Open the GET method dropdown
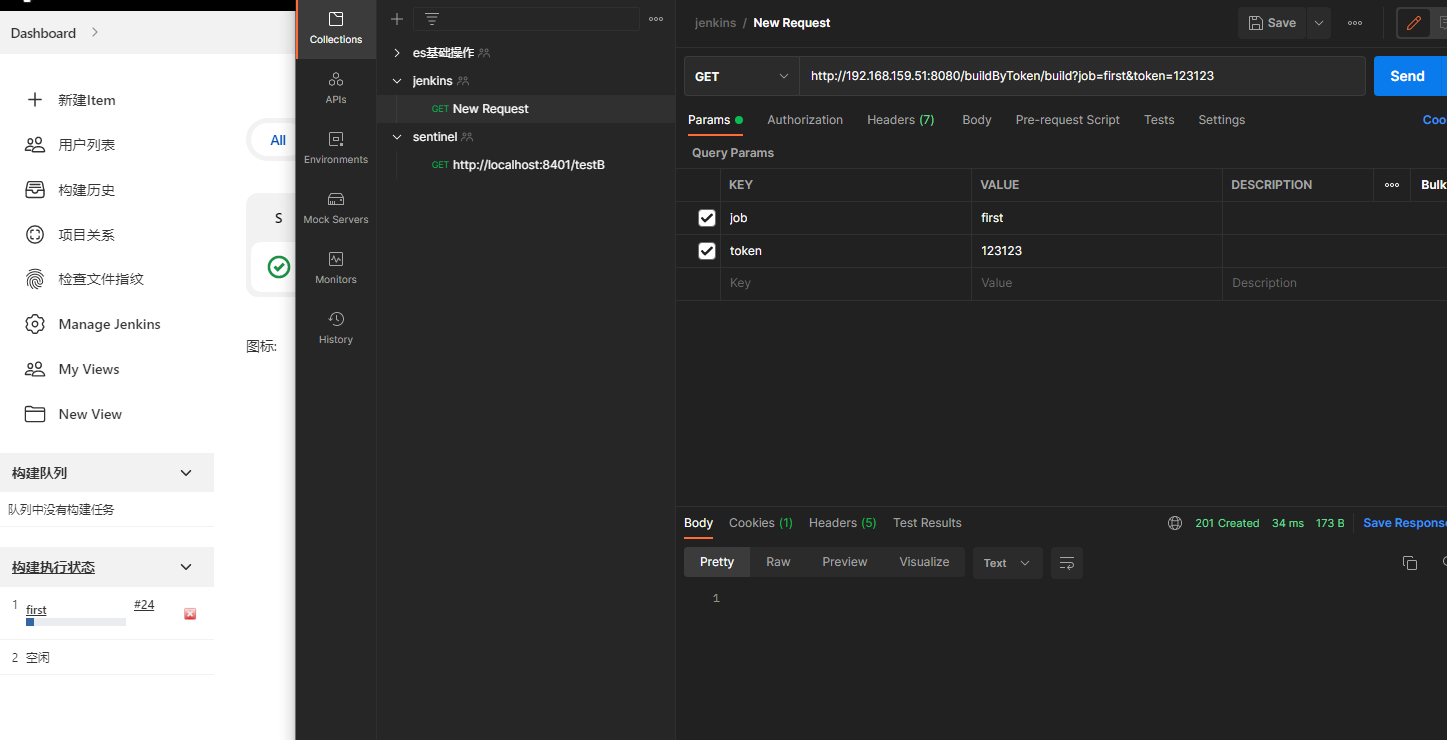Image resolution: width=1447 pixels, height=740 pixels. tap(741, 76)
